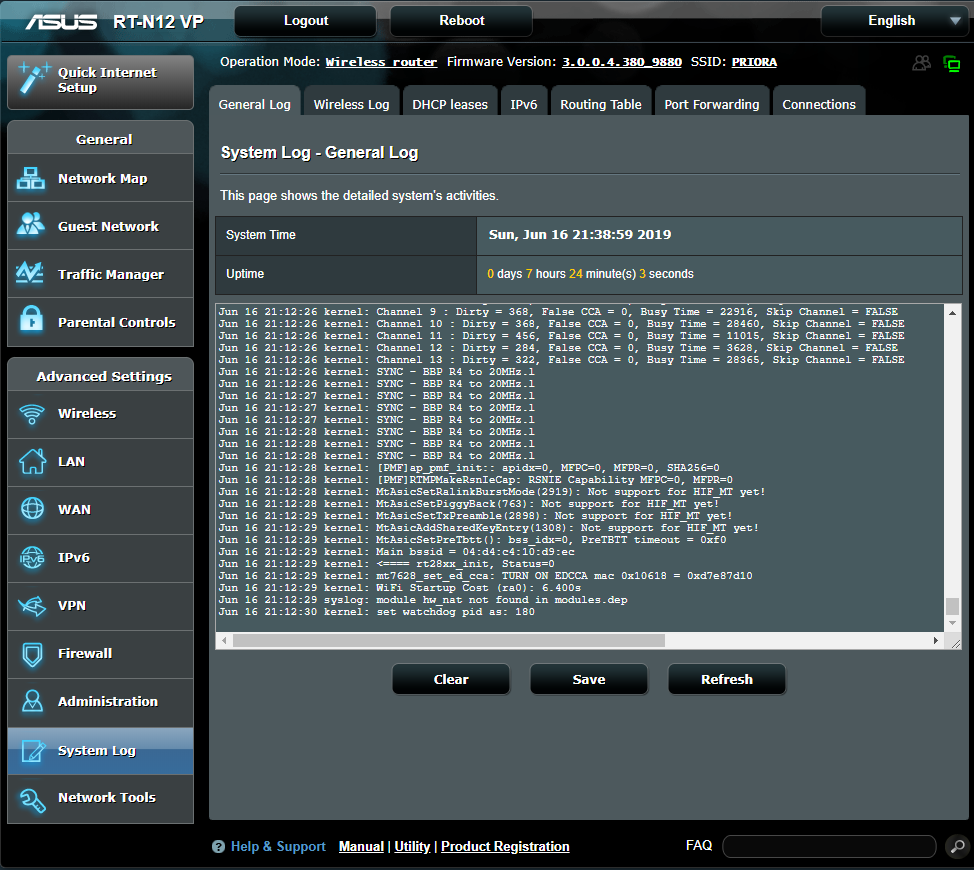
Task: Open the Manual link
Action: coord(361,846)
